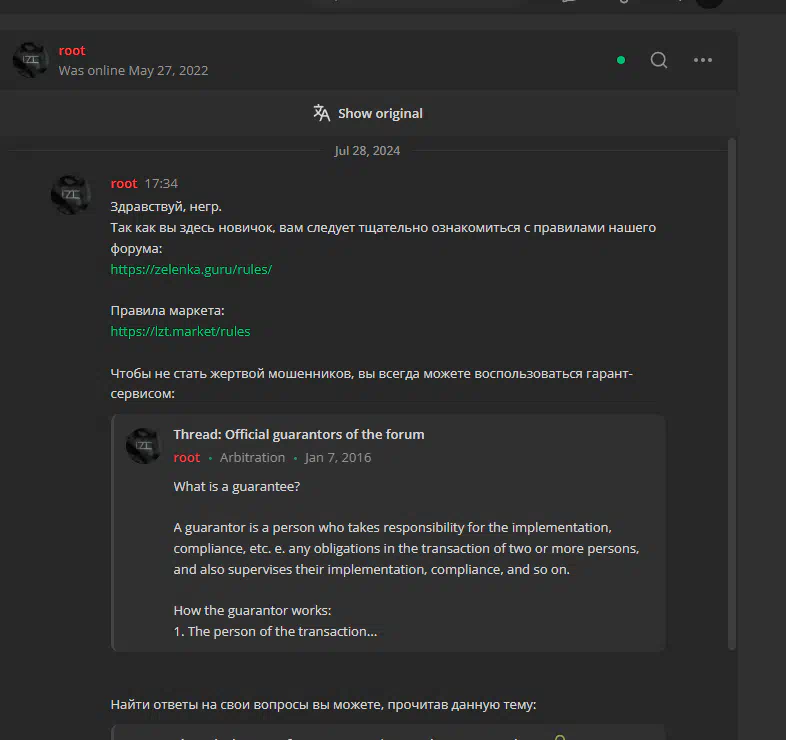The image size is (786, 740).
Task: Open the conversation search magnifier icon
Action: 659,60
